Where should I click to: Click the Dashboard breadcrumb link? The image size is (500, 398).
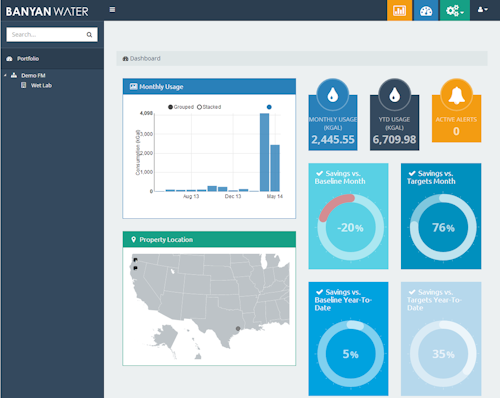coord(145,58)
